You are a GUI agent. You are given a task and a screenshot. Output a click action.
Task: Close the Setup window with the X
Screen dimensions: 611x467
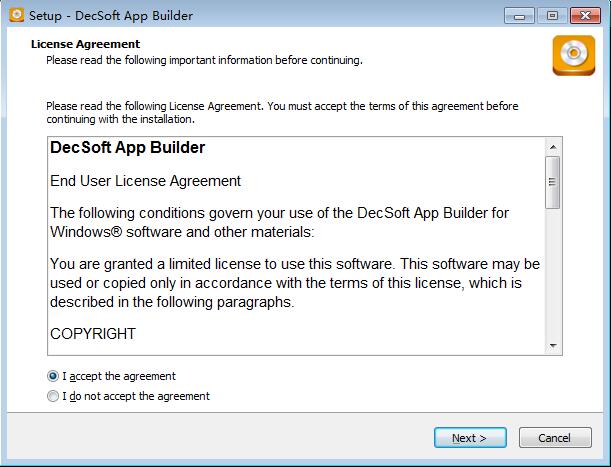(x=581, y=16)
